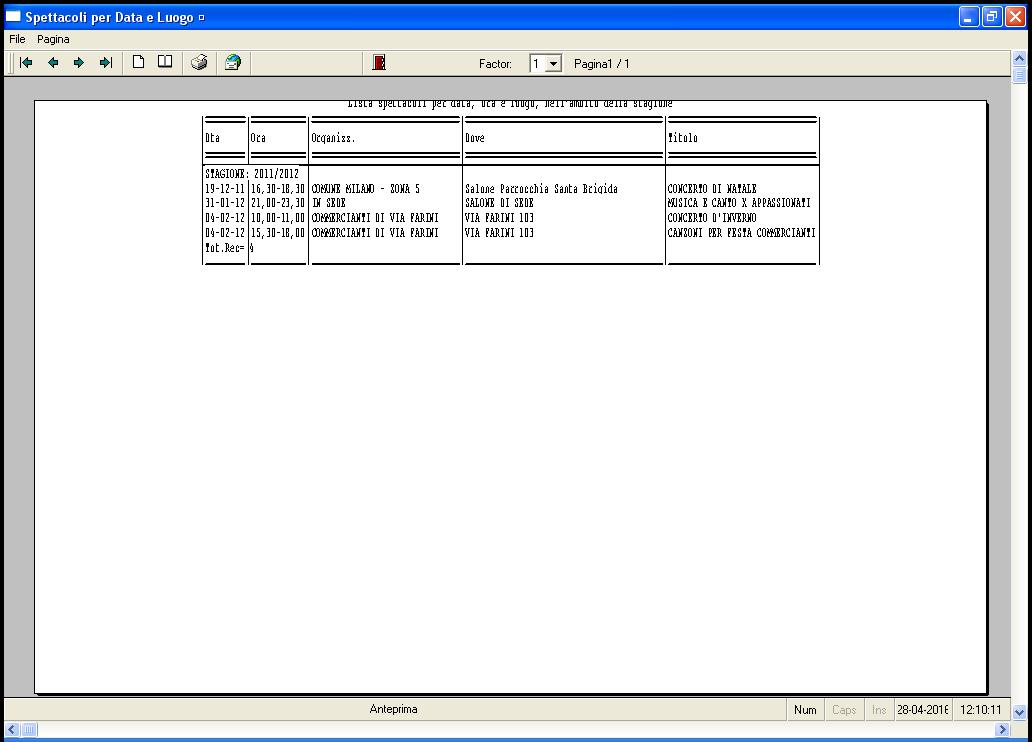Jump to the last page
The width and height of the screenshot is (1032, 742).
(x=105, y=63)
